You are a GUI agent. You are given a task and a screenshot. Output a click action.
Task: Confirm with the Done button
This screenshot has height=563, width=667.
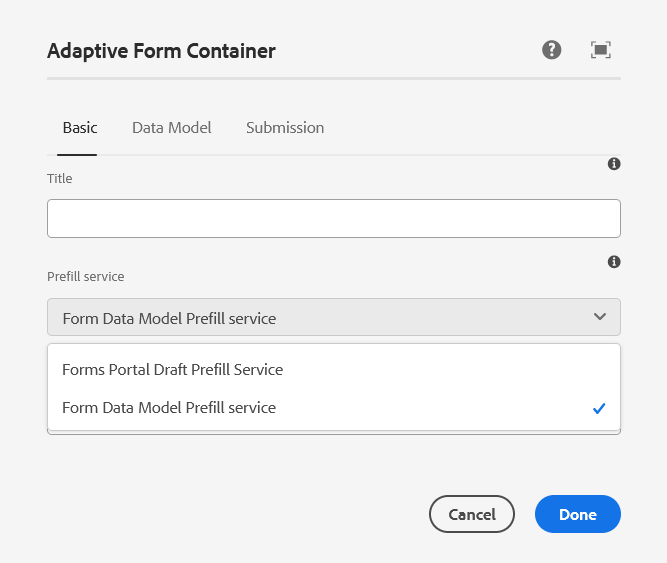[x=577, y=514]
